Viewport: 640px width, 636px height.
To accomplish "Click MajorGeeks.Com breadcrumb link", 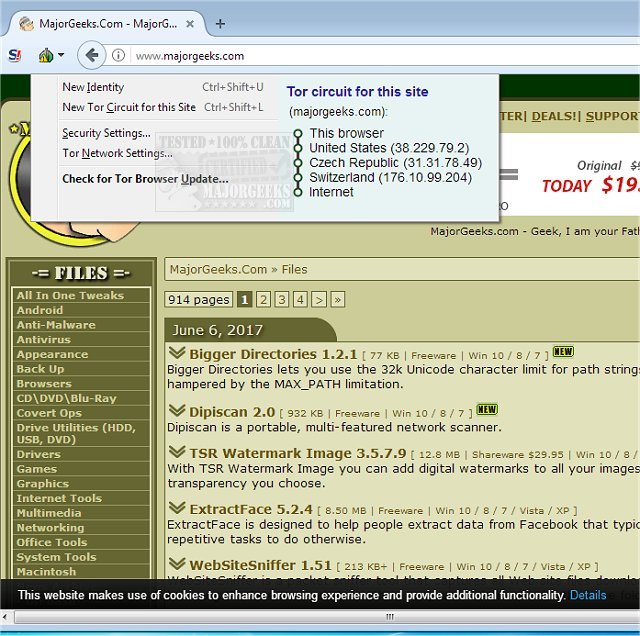I will 218,269.
